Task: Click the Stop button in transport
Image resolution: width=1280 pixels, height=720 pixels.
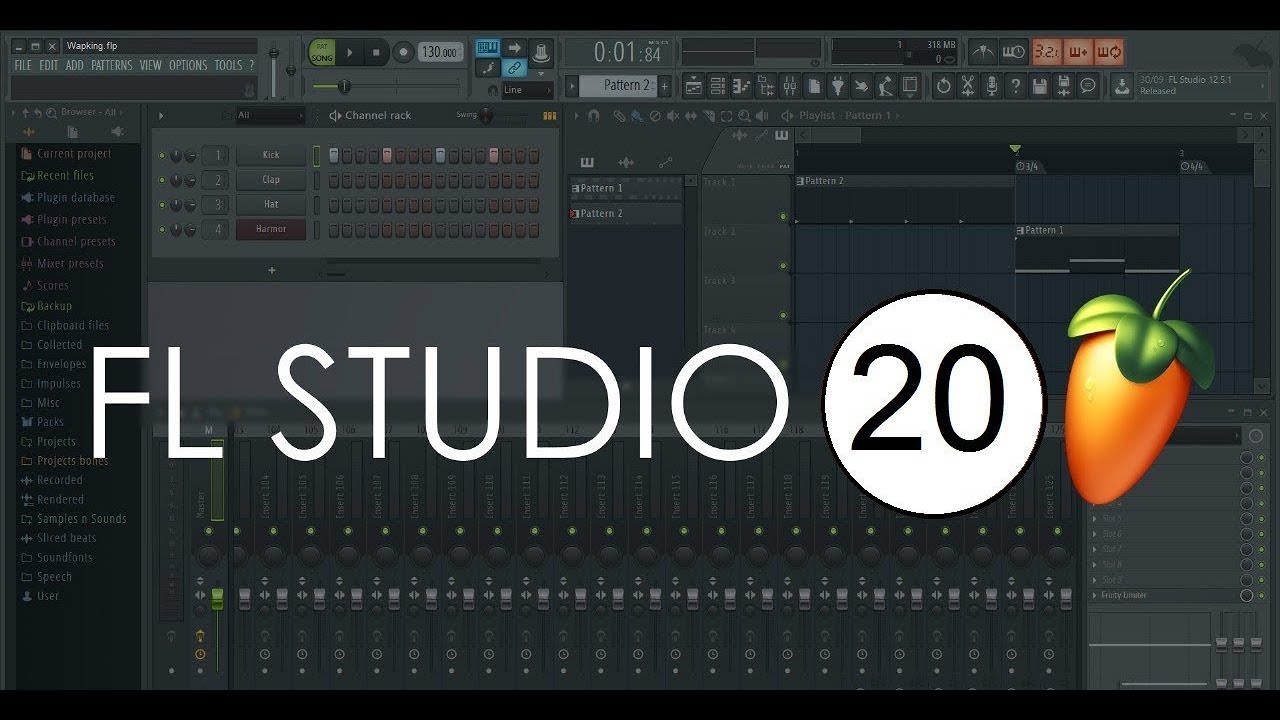Action: click(x=376, y=52)
